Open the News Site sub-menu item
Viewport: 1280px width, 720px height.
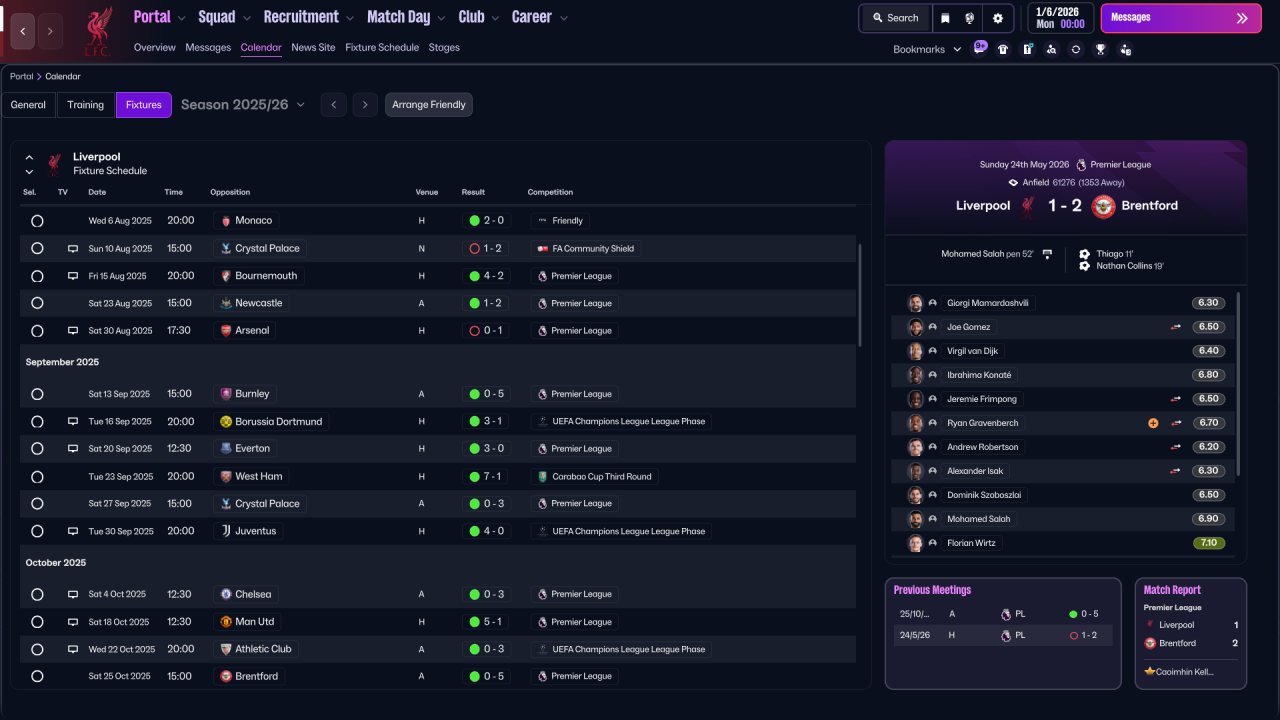pyautogui.click(x=313, y=48)
